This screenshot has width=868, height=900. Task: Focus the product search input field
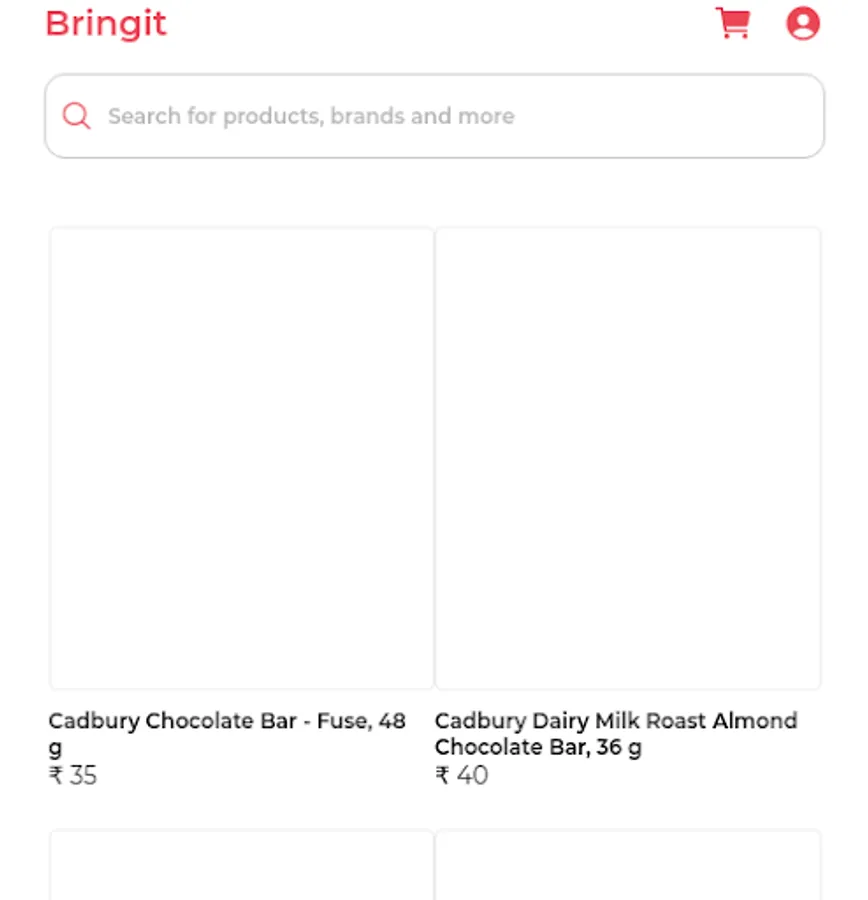click(435, 116)
